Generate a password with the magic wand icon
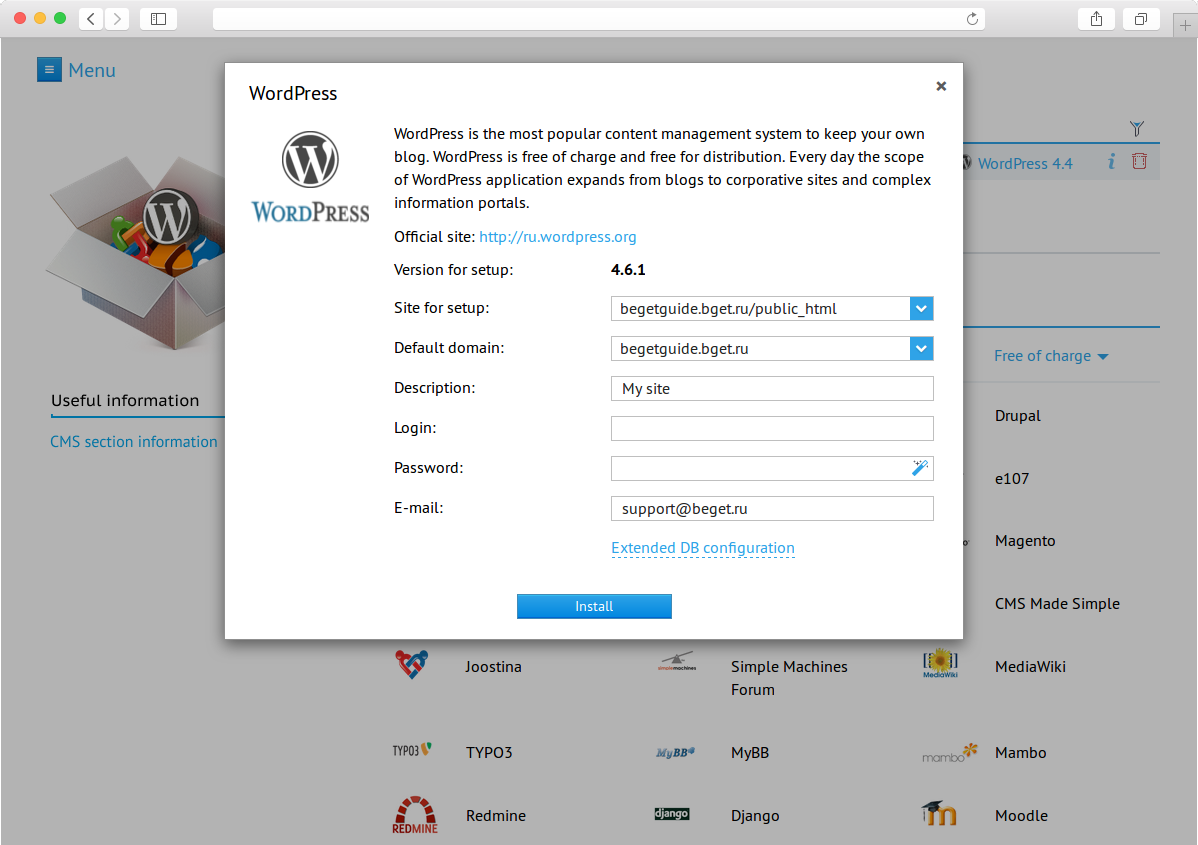The width and height of the screenshot is (1198, 845). coord(920,468)
